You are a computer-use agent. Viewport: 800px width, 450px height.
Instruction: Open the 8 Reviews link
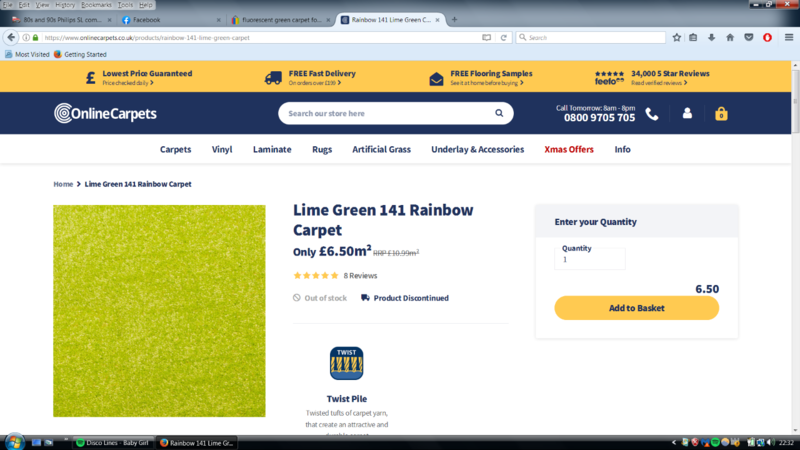point(360,276)
